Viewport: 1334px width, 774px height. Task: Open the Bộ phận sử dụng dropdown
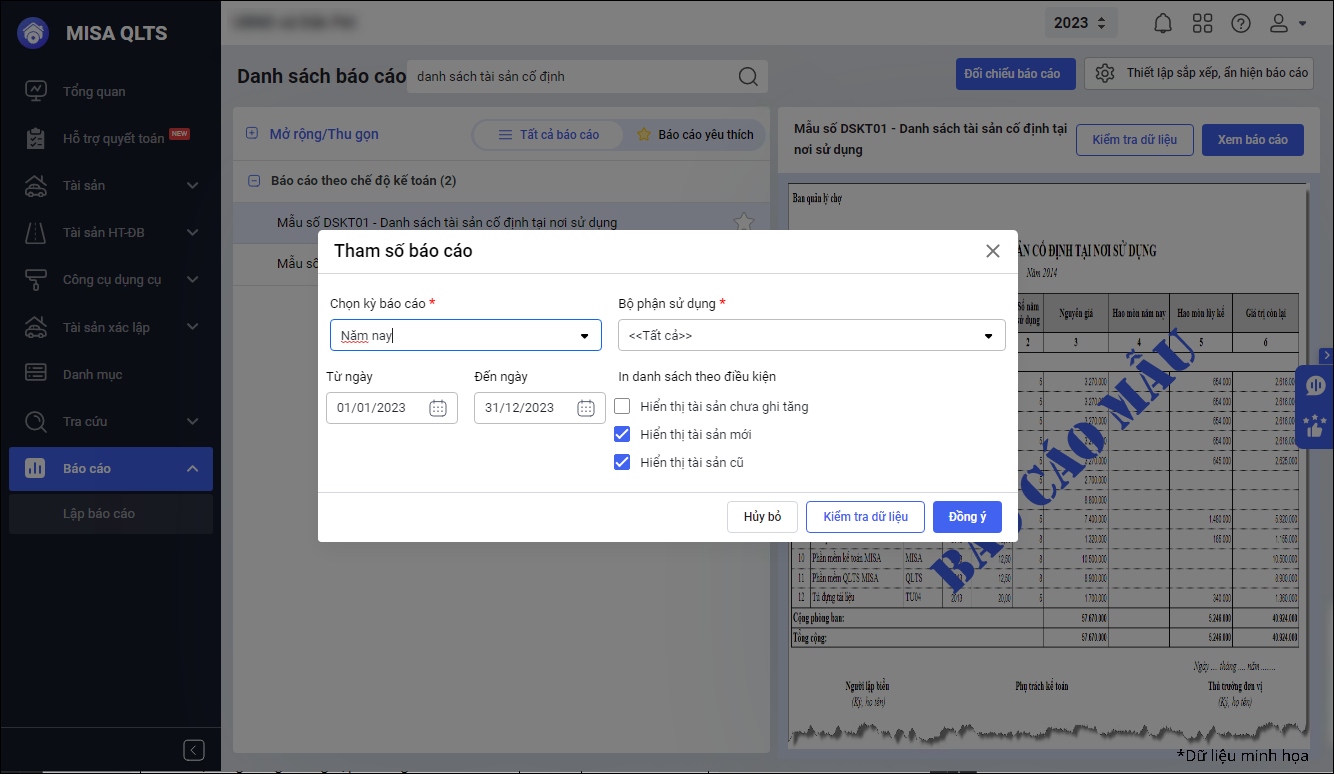click(988, 336)
